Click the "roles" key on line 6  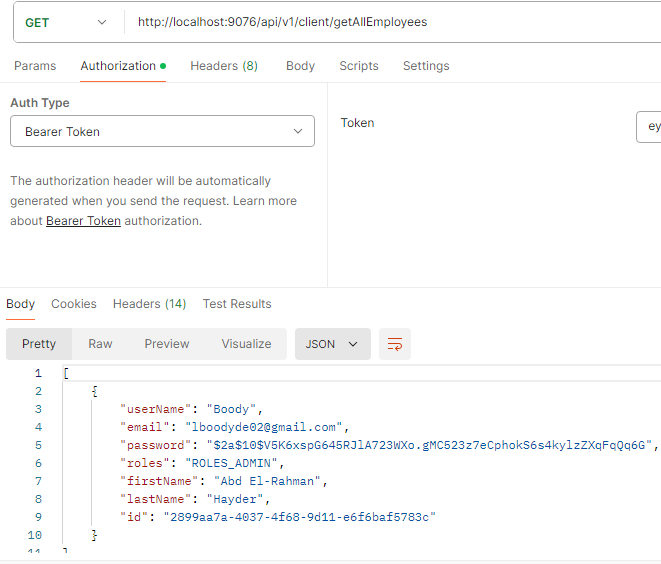[x=145, y=464]
